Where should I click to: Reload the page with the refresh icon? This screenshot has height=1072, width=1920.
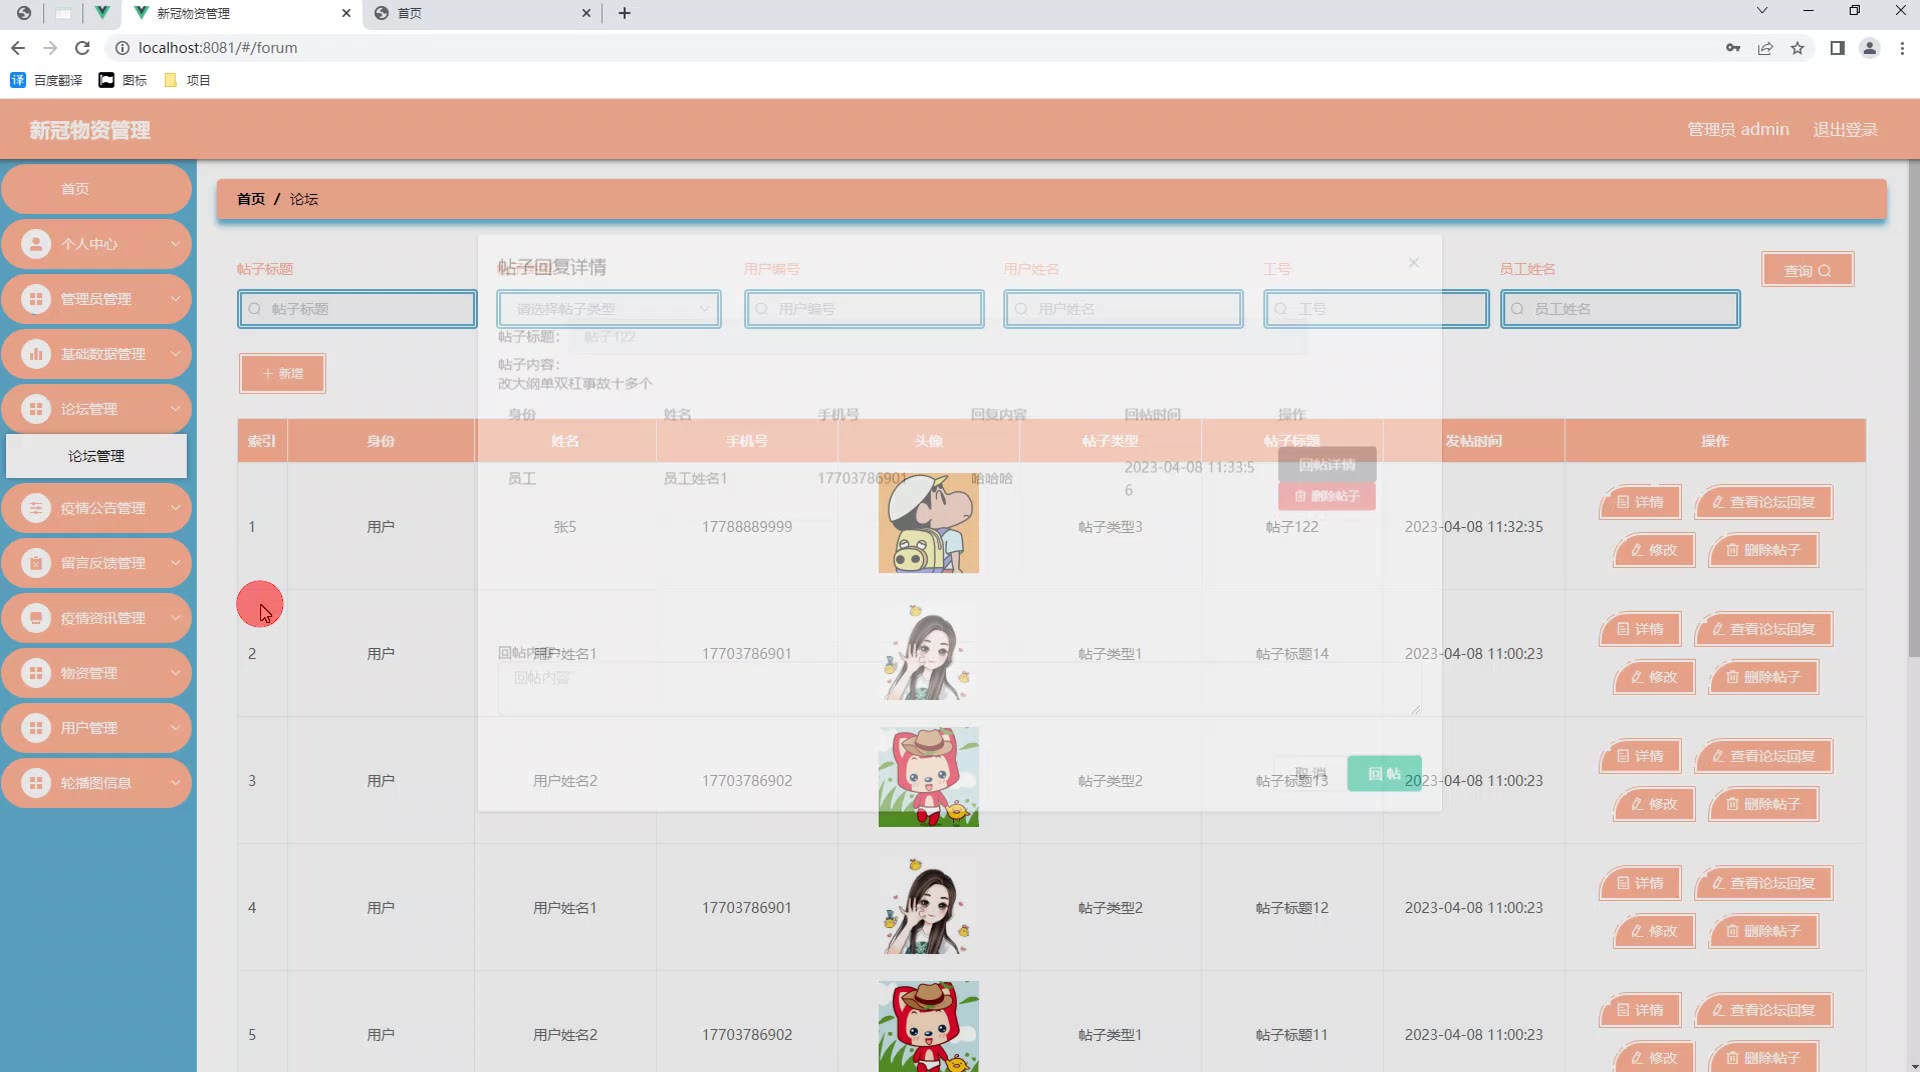[x=83, y=48]
